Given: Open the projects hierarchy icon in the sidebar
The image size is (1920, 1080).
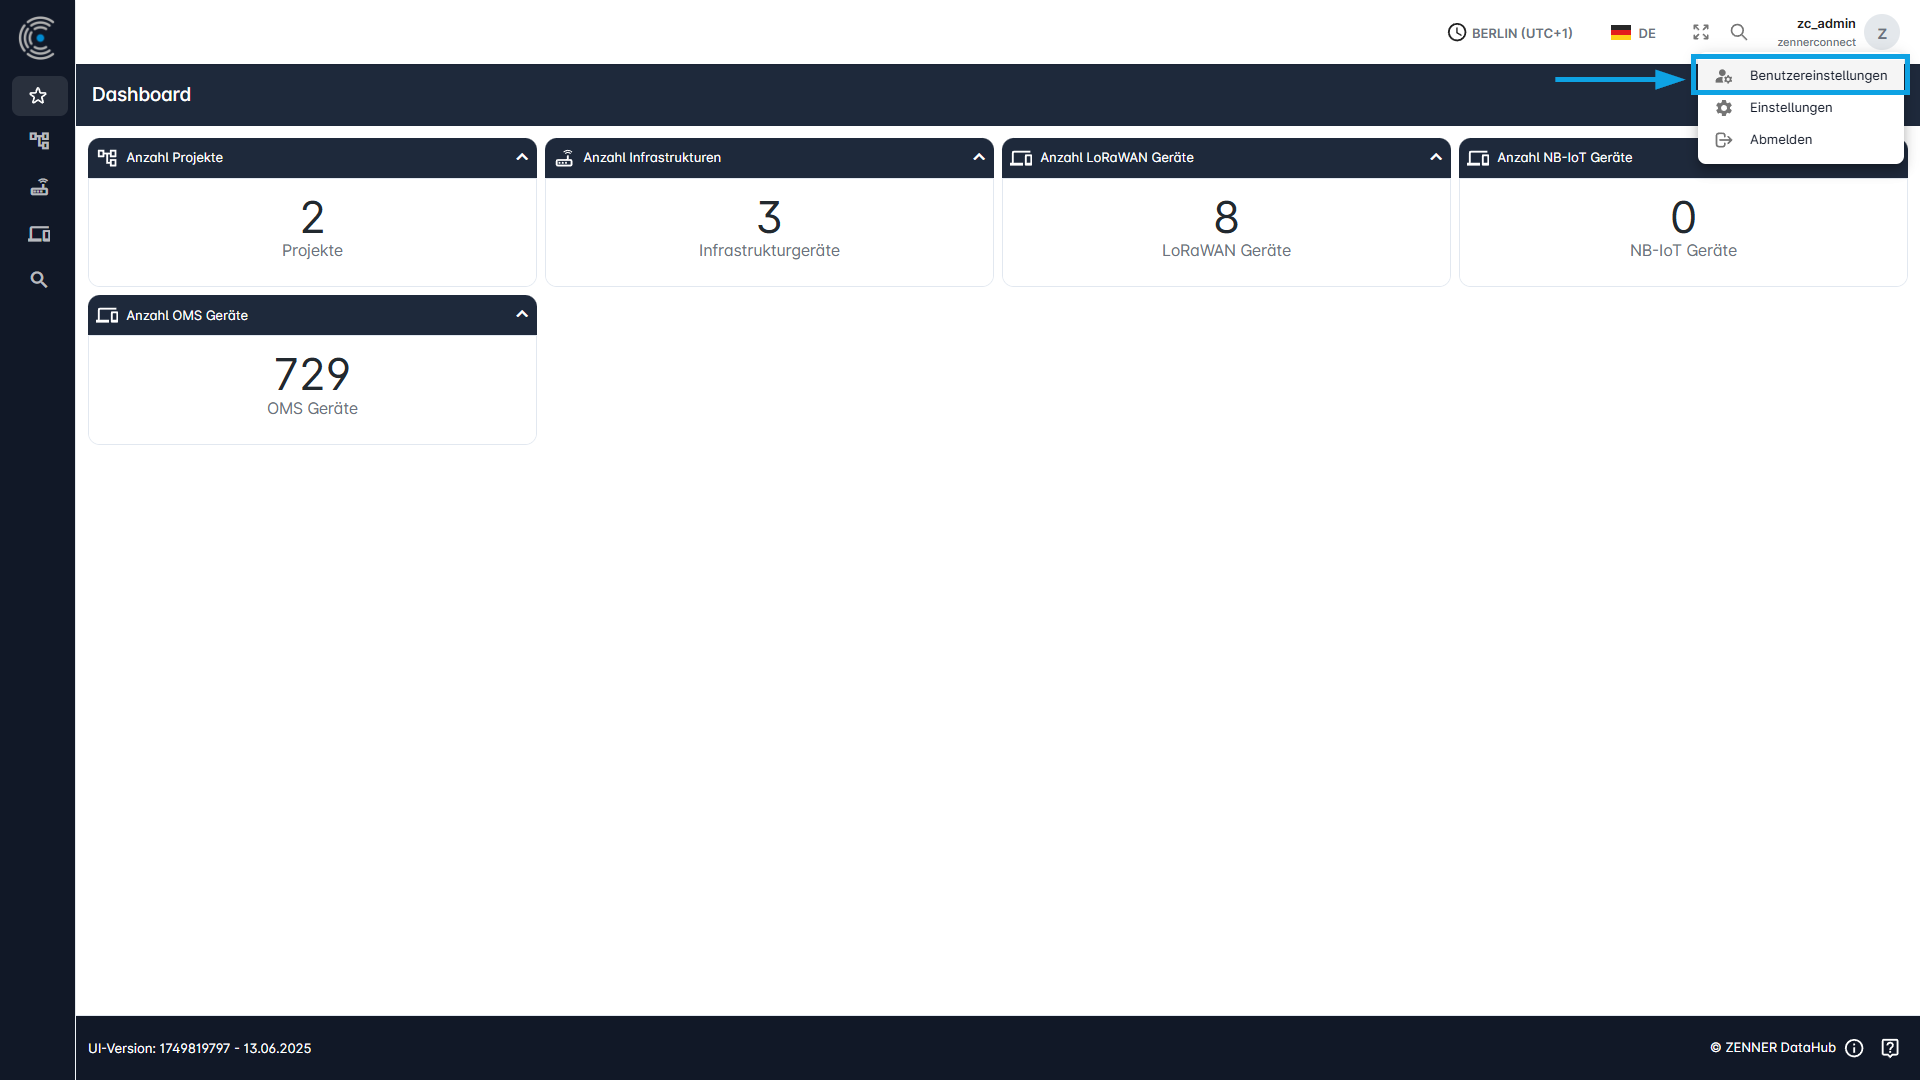Looking at the screenshot, I should (x=38, y=141).
